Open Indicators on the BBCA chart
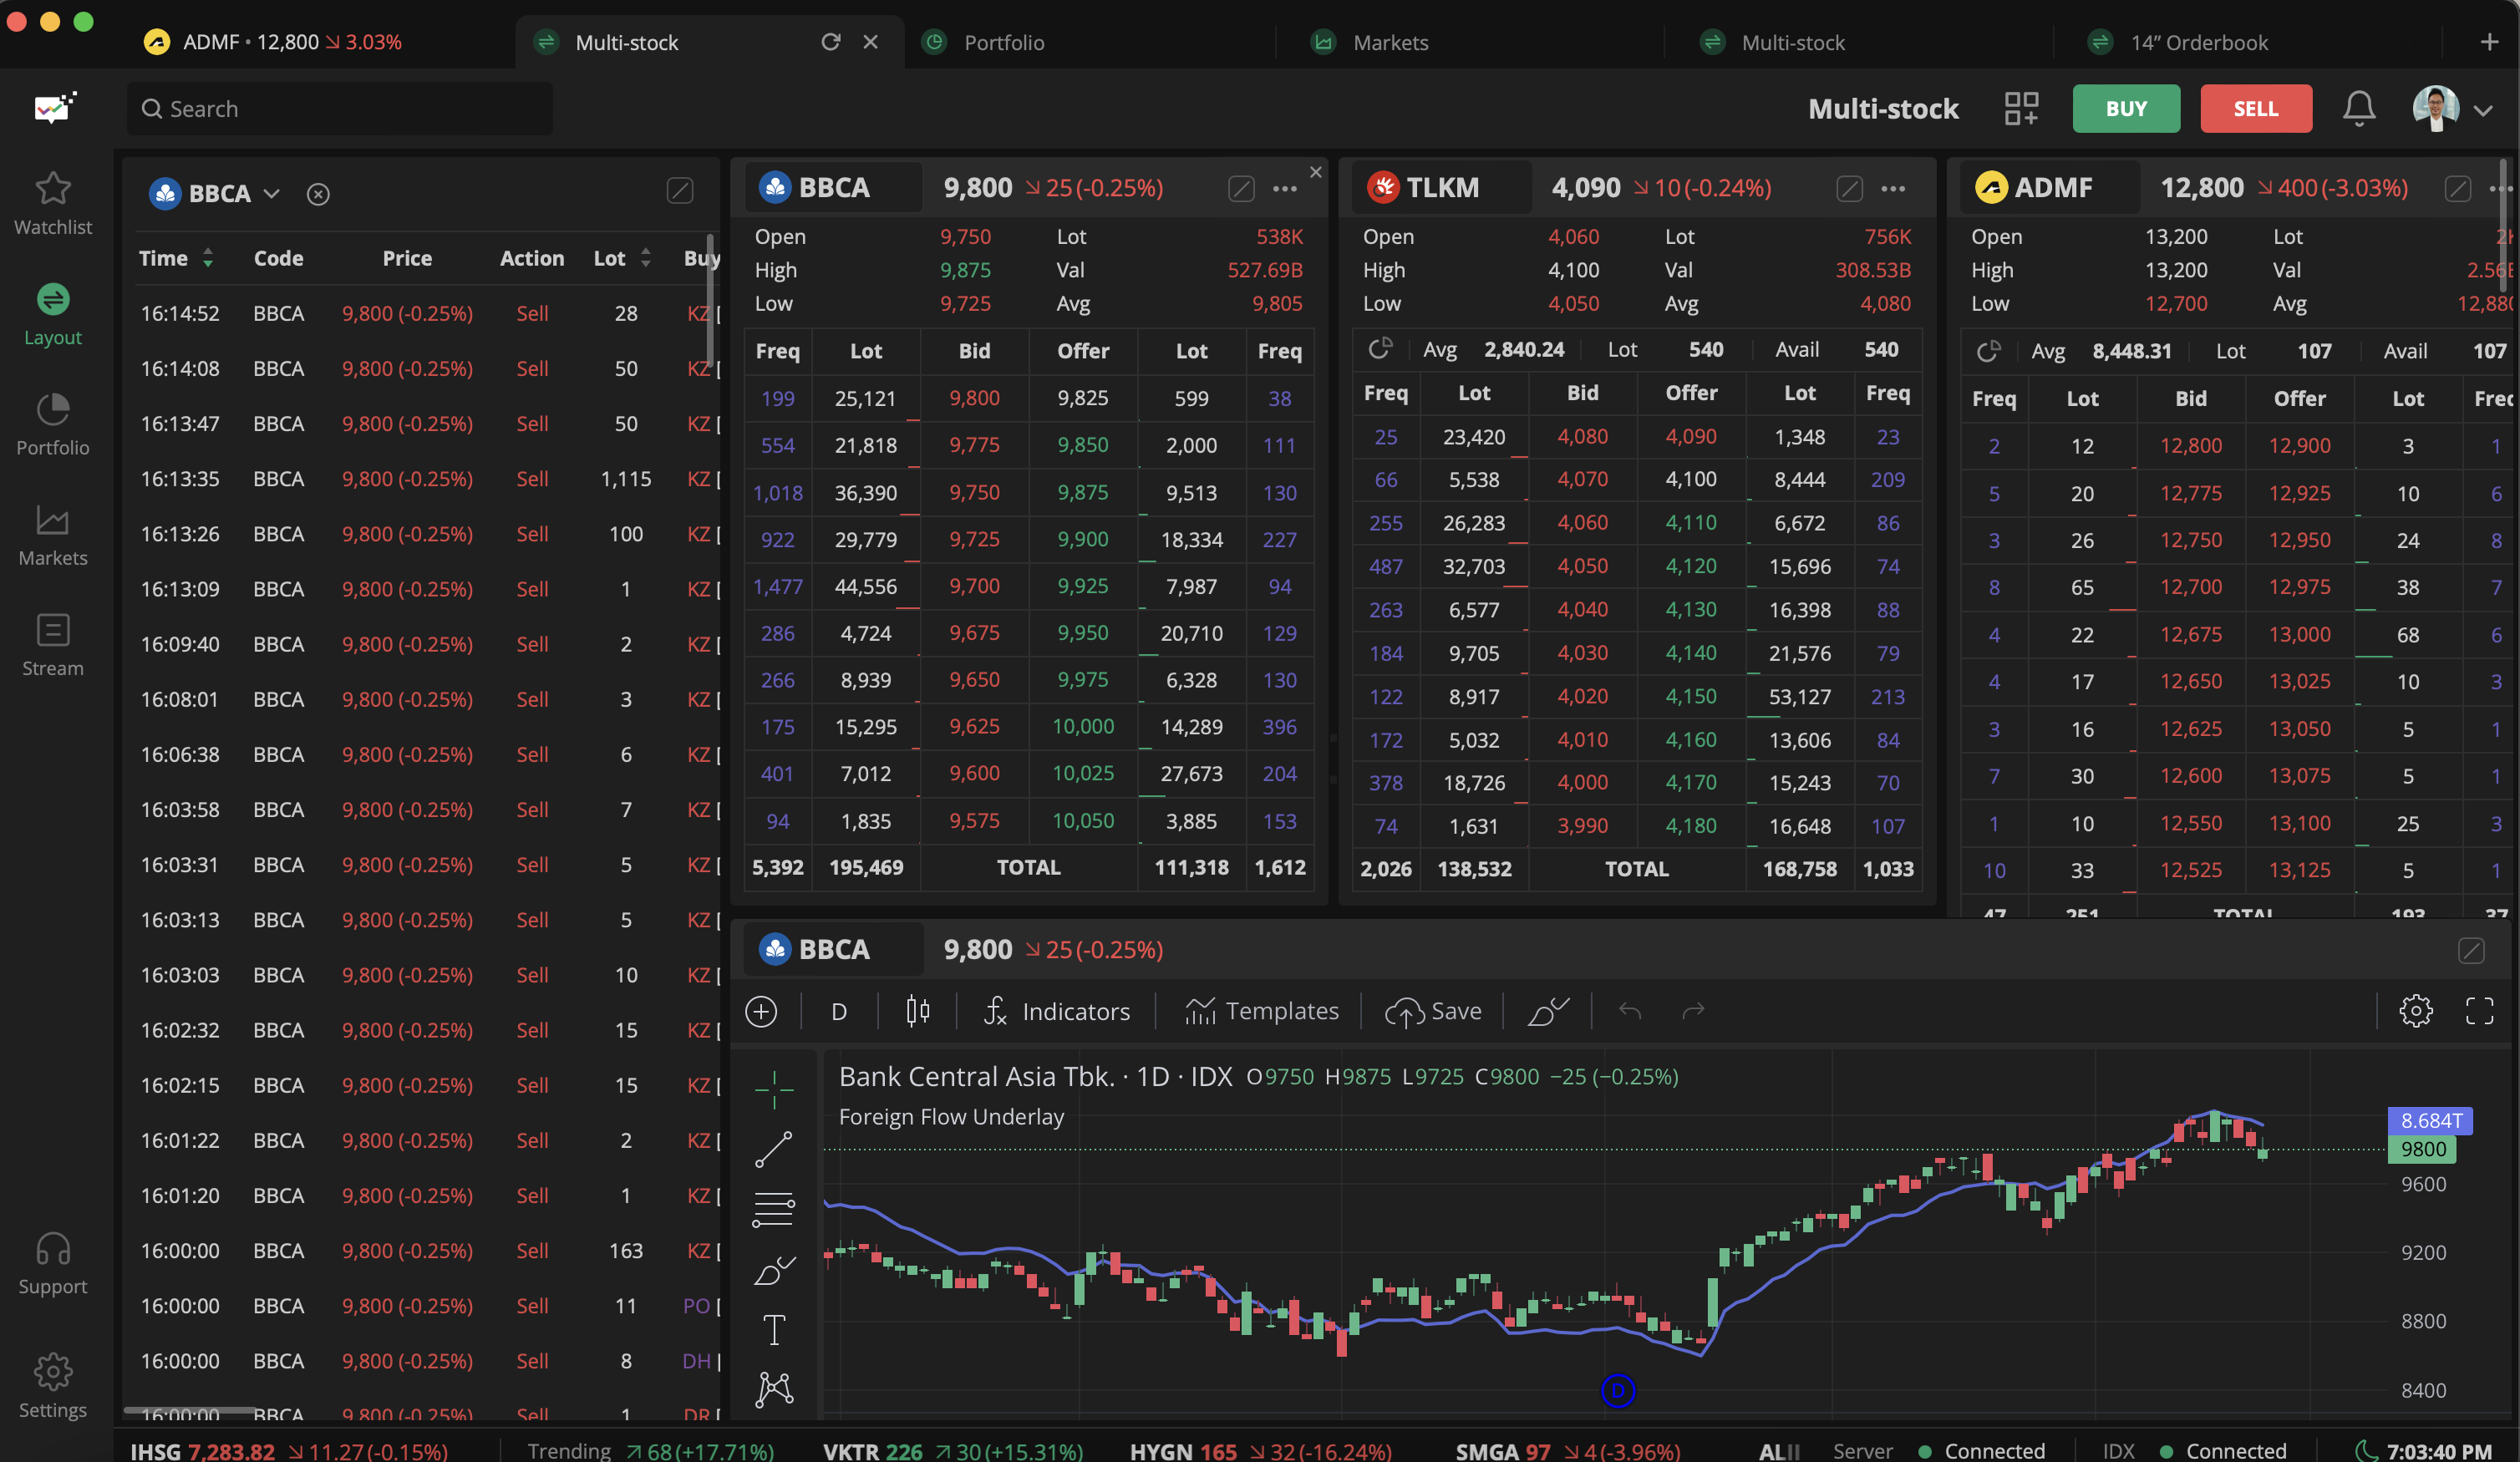The width and height of the screenshot is (2520, 1462). pyautogui.click(x=1057, y=1011)
